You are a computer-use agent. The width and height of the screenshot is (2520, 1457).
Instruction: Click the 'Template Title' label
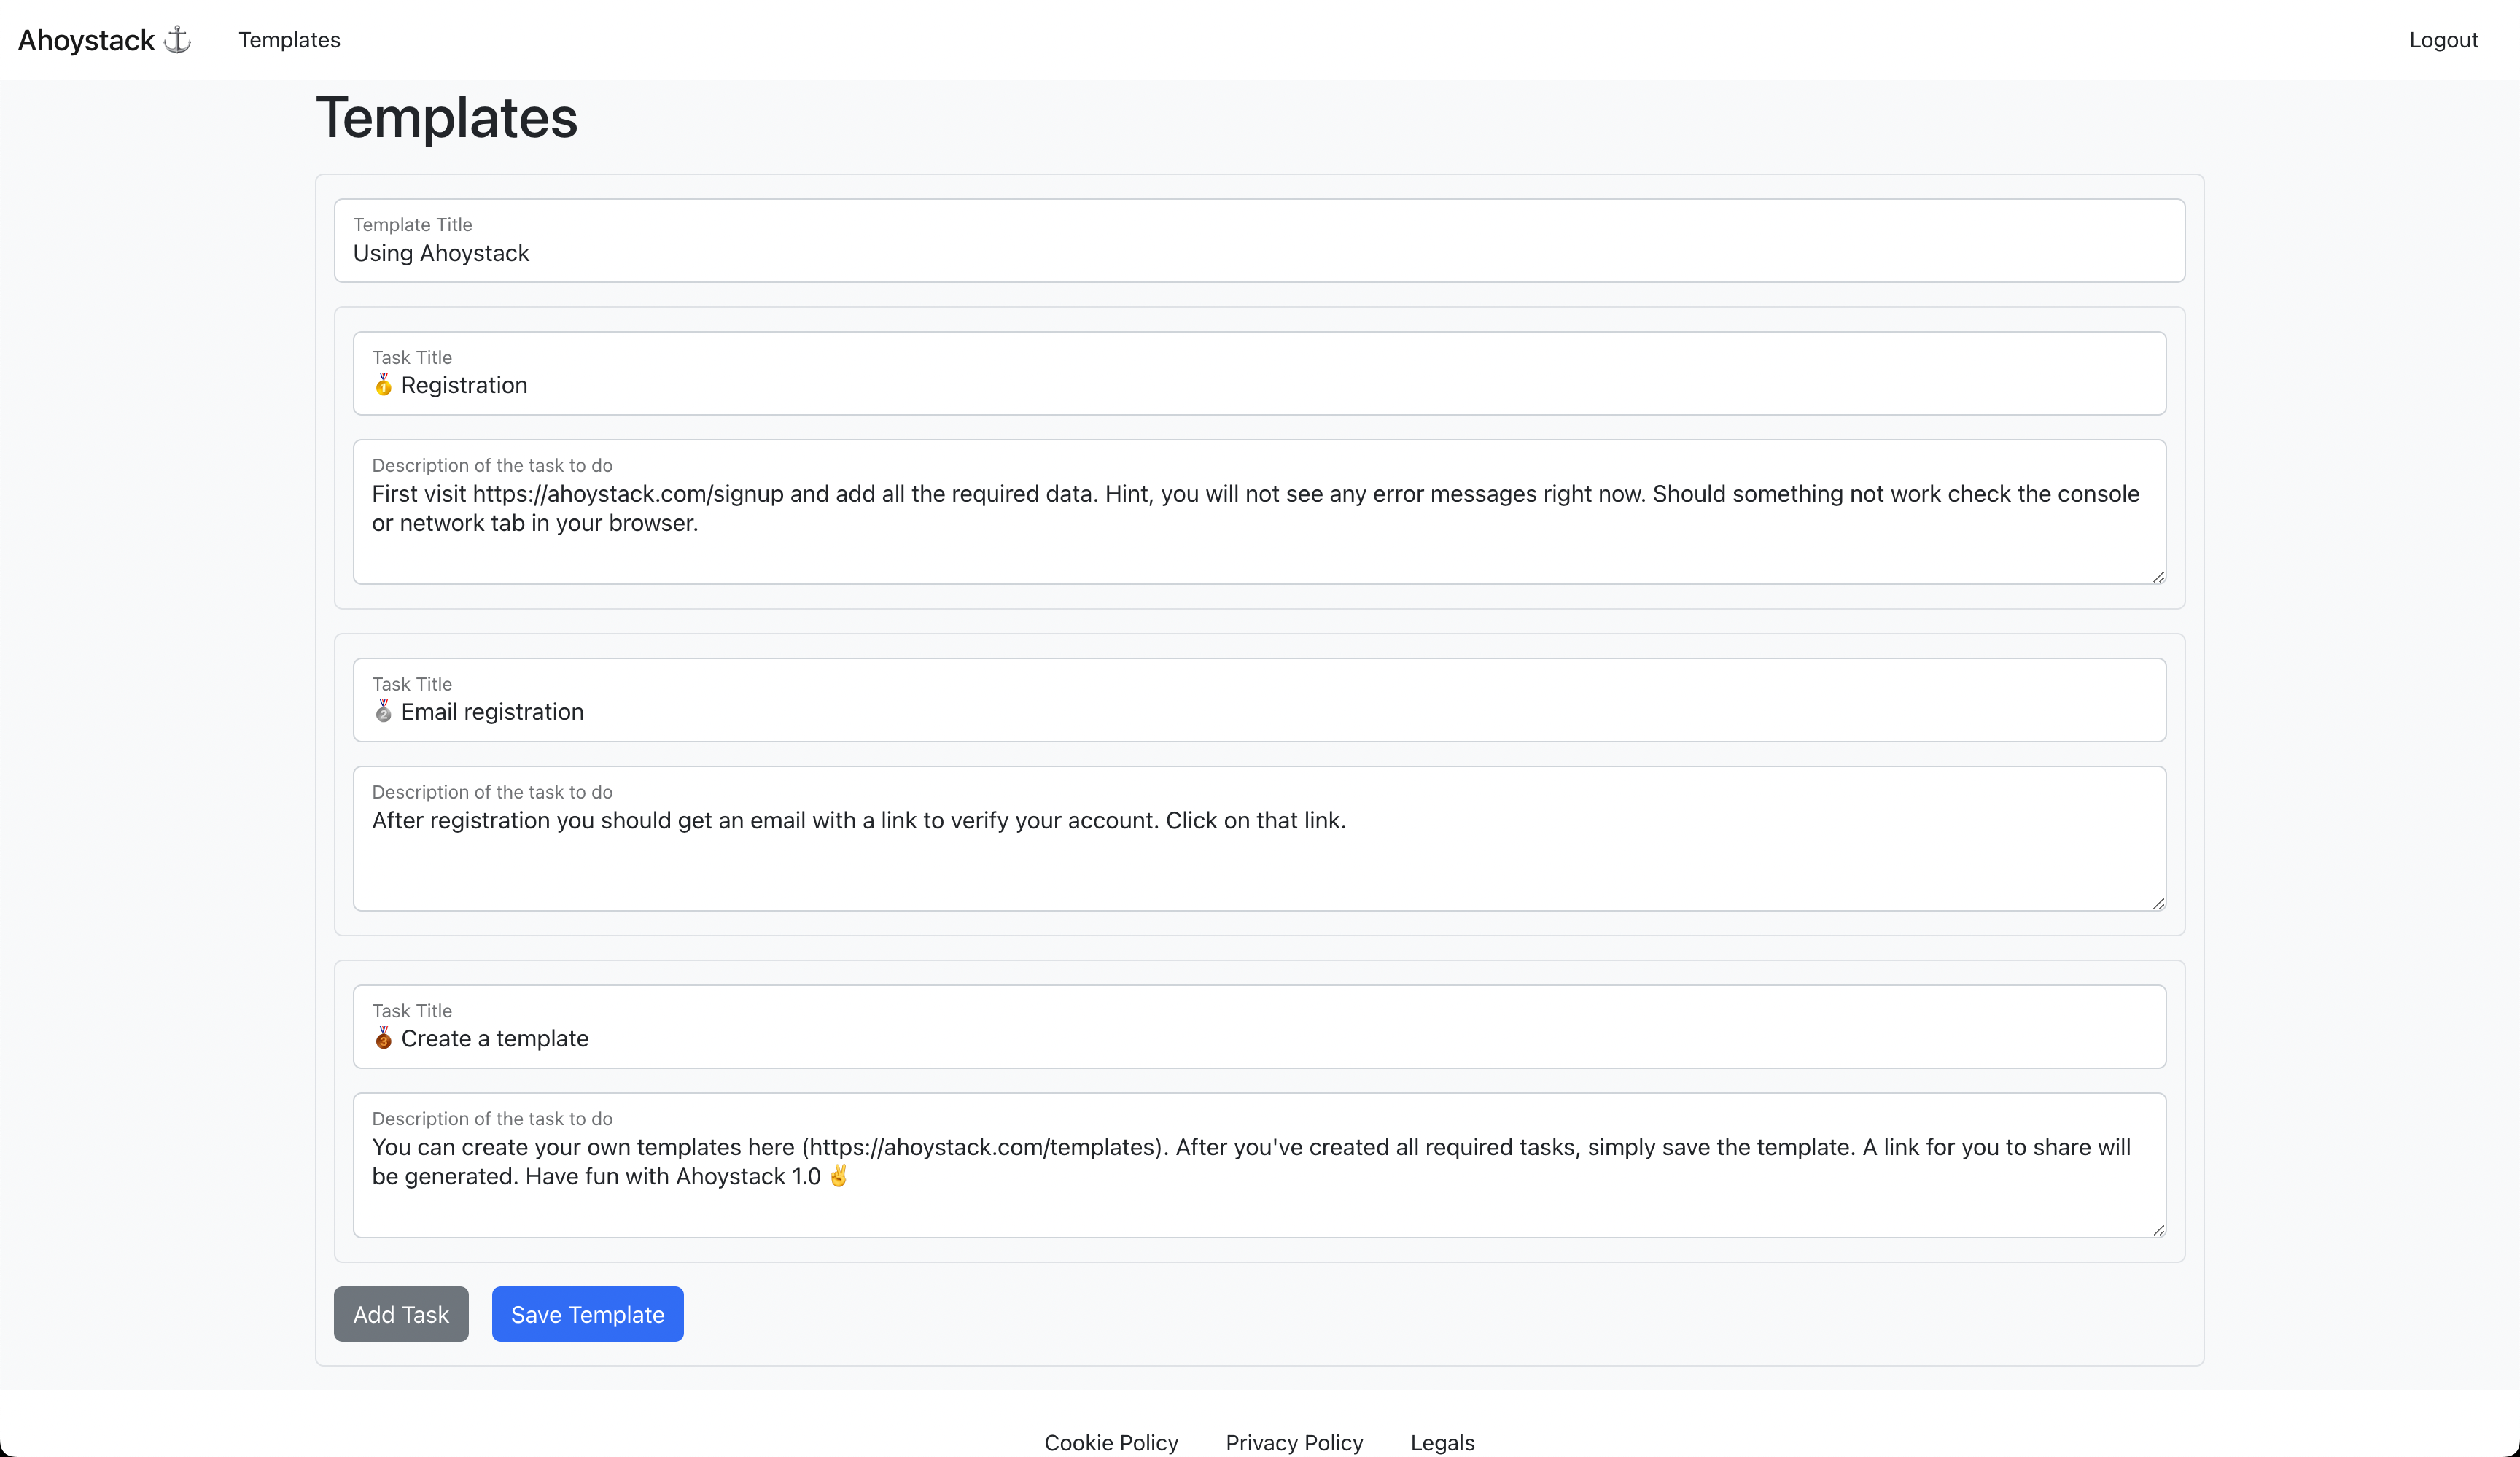click(412, 225)
